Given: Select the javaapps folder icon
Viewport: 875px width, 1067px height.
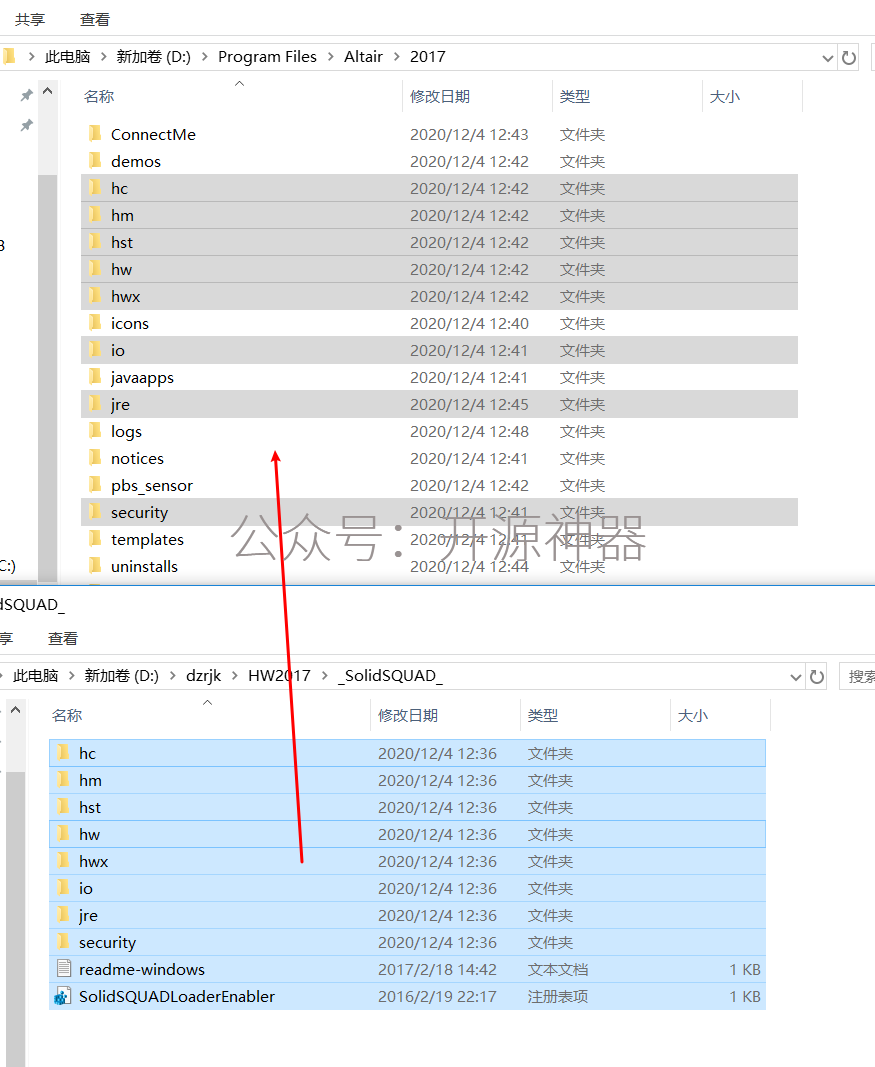Looking at the screenshot, I should pyautogui.click(x=95, y=376).
